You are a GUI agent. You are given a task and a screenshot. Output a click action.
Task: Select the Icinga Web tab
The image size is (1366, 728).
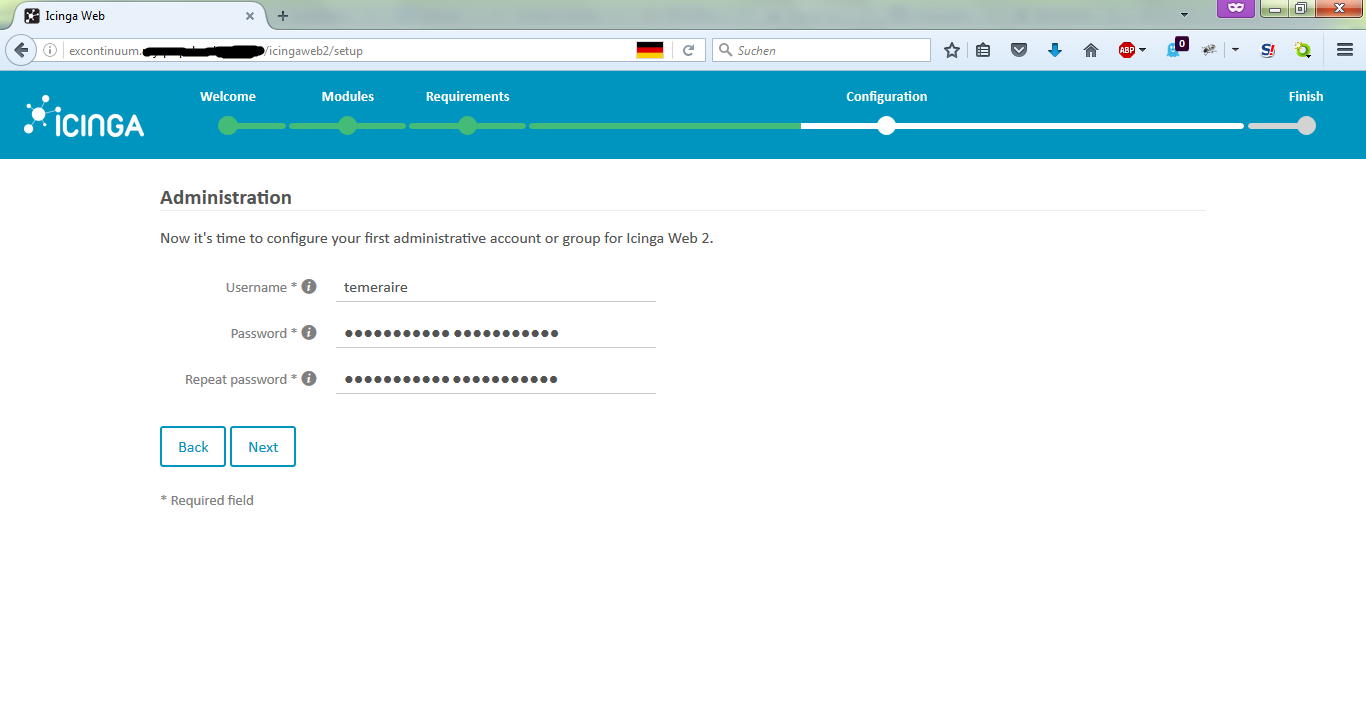click(x=139, y=16)
